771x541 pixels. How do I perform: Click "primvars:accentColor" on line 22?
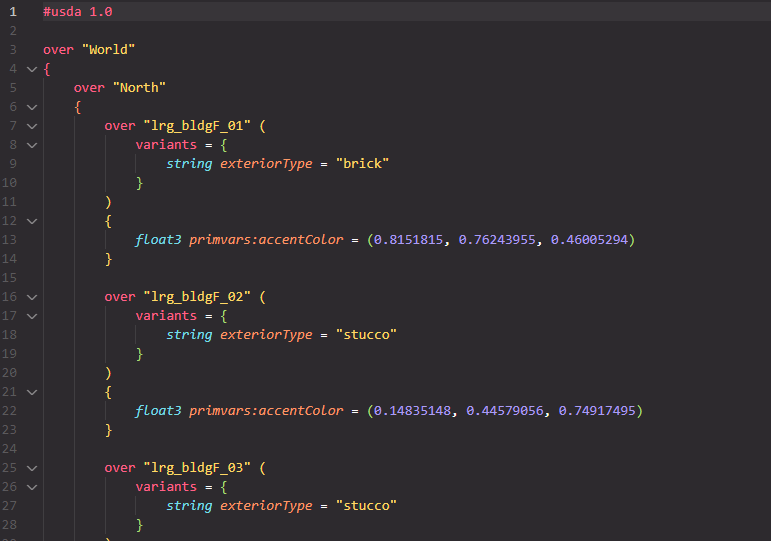pos(266,411)
